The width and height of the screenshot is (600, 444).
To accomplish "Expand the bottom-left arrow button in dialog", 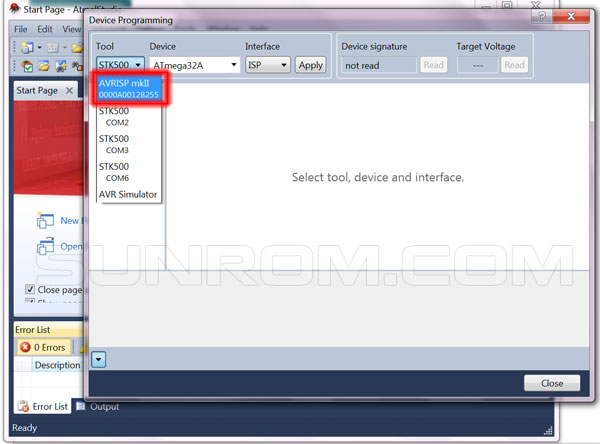I will [98, 358].
